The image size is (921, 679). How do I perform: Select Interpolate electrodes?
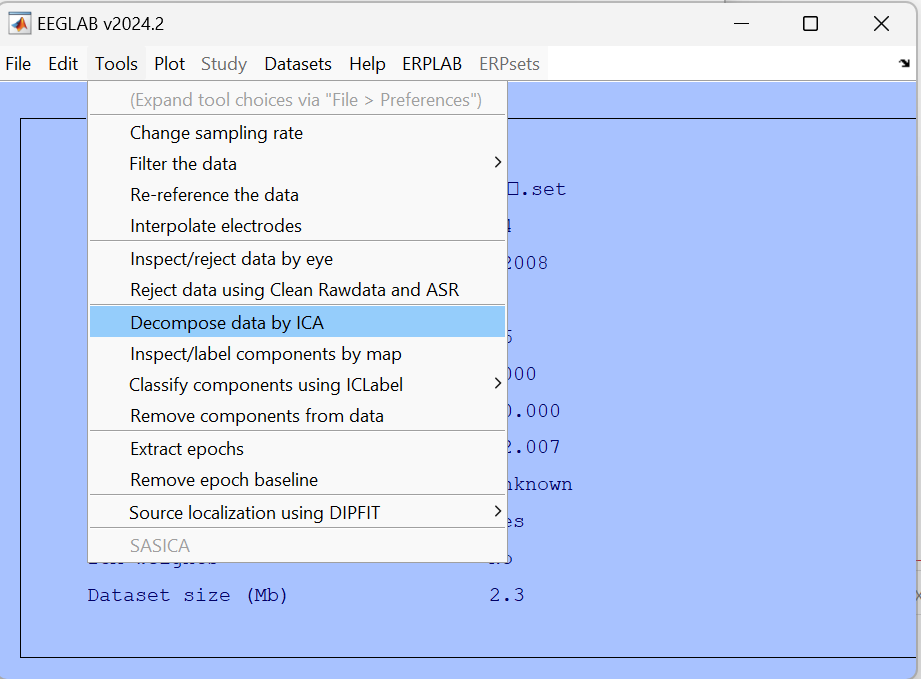(x=297, y=226)
